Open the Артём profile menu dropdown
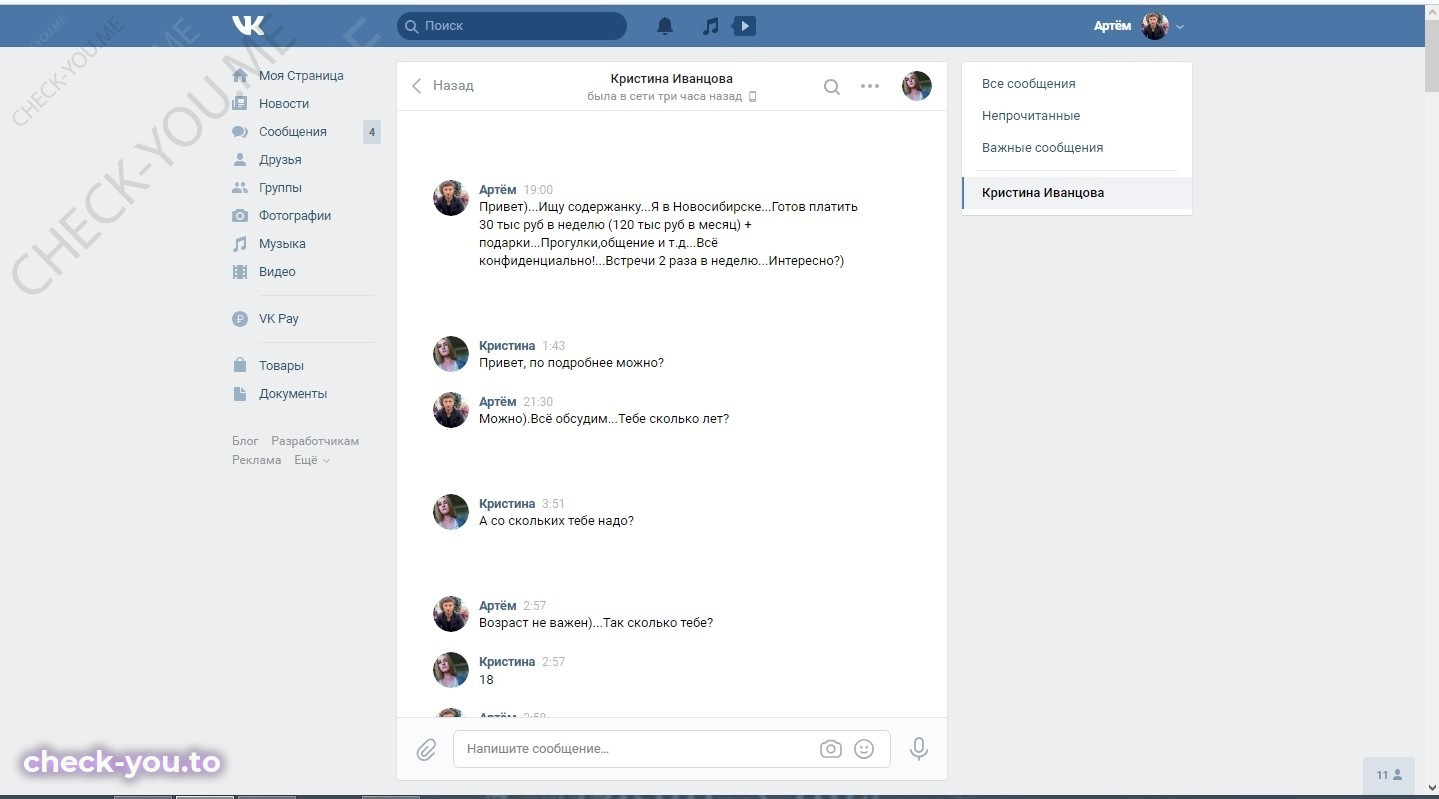 pos(1139,26)
